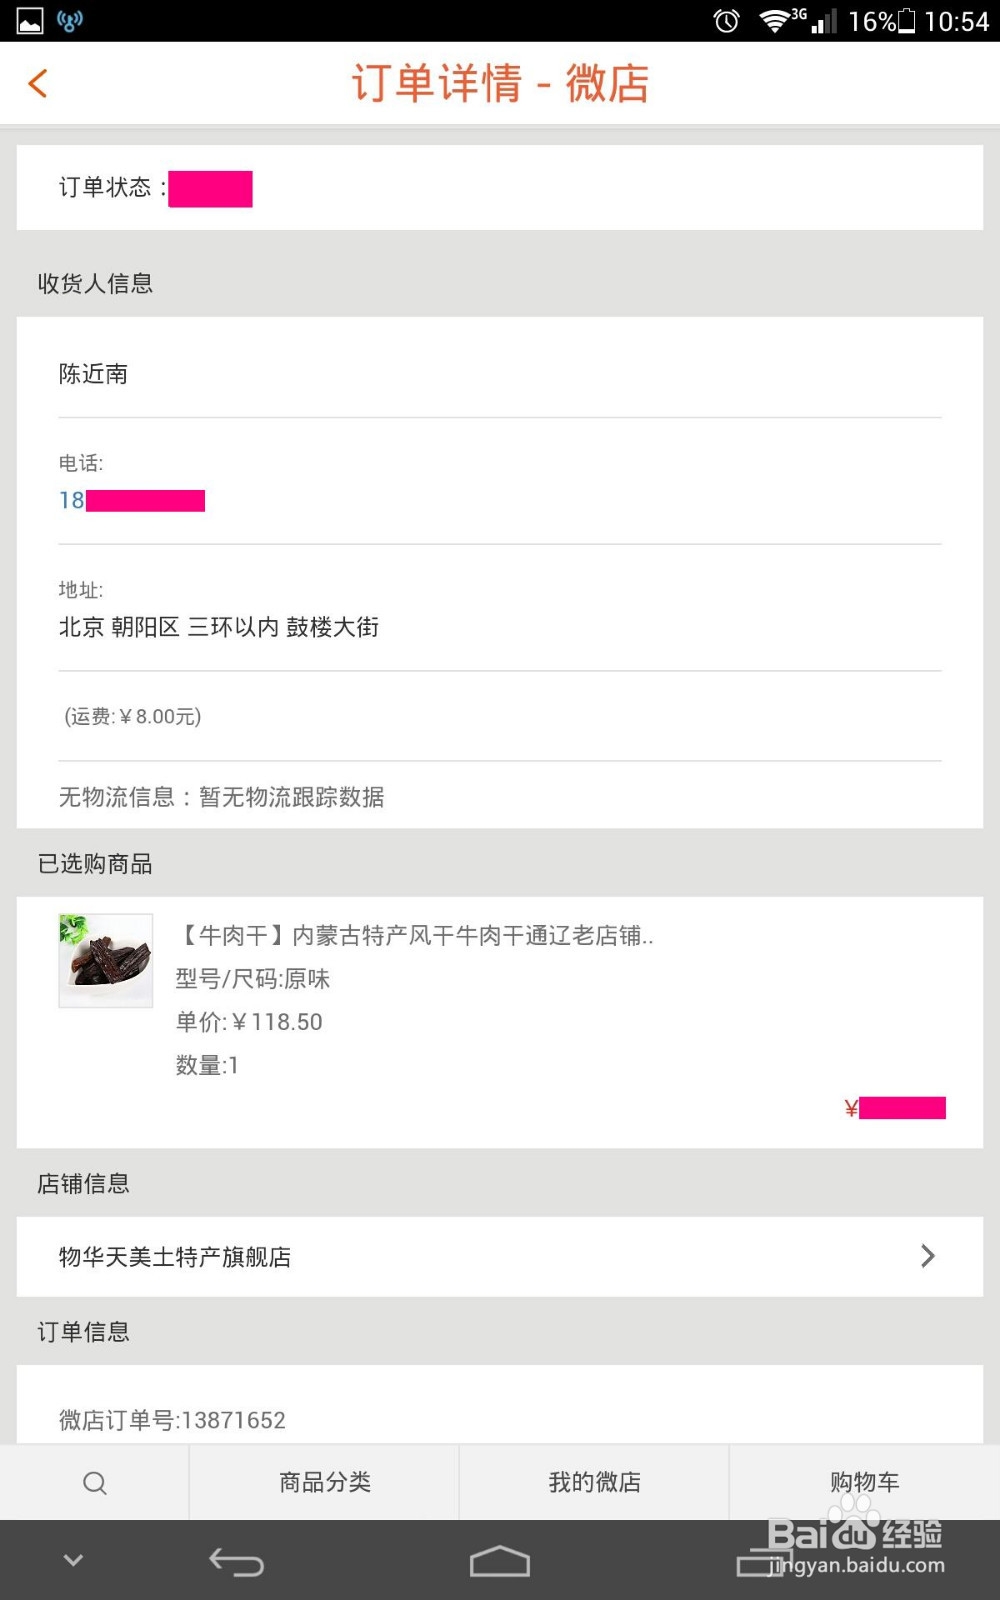The width and height of the screenshot is (1000, 1600).
Task: Switch to 商品分类 tab
Action: pos(325,1482)
